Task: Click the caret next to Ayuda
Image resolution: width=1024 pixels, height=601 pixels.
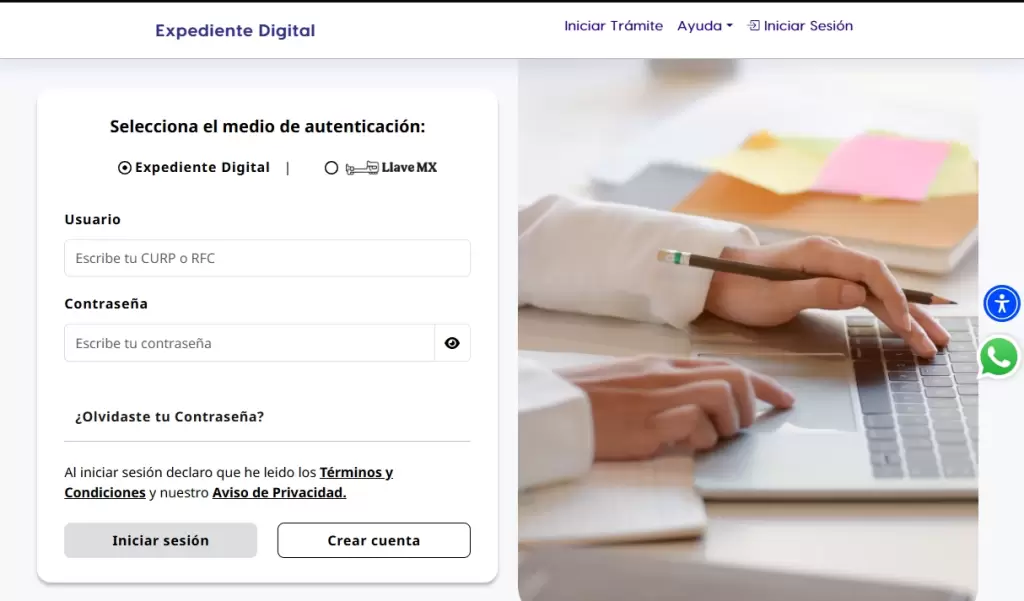Action: coord(728,27)
